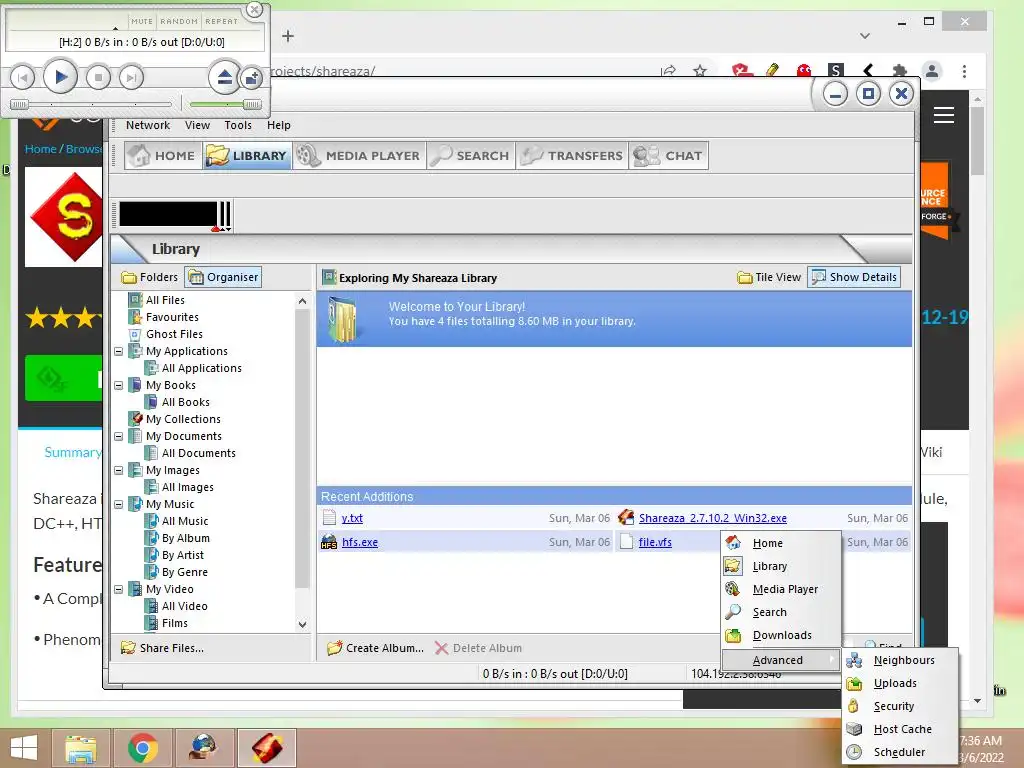Collapse the My Video node
Screen dimensions: 1024x768
(x=118, y=589)
